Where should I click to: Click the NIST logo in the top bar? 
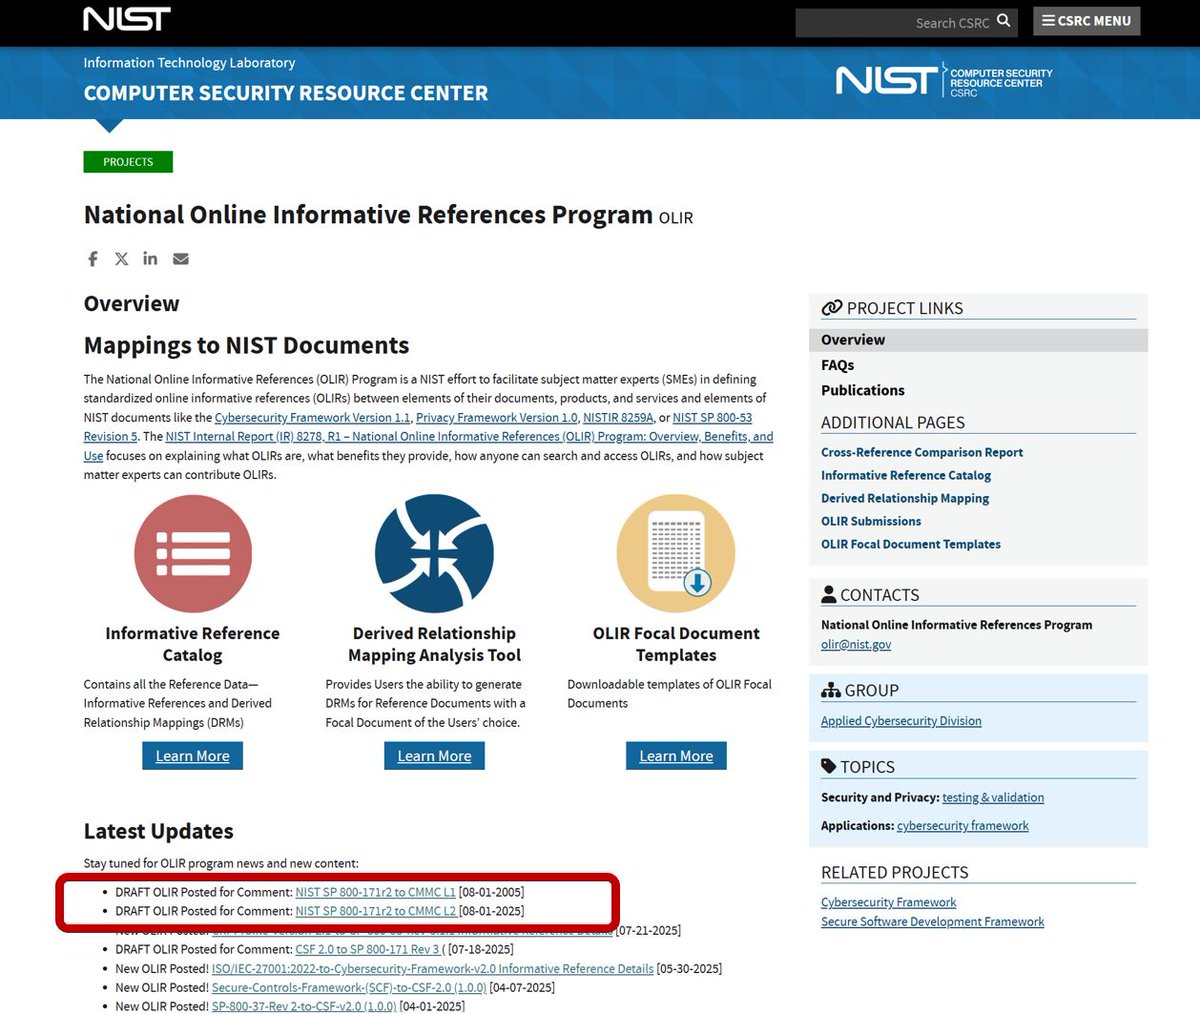click(127, 19)
